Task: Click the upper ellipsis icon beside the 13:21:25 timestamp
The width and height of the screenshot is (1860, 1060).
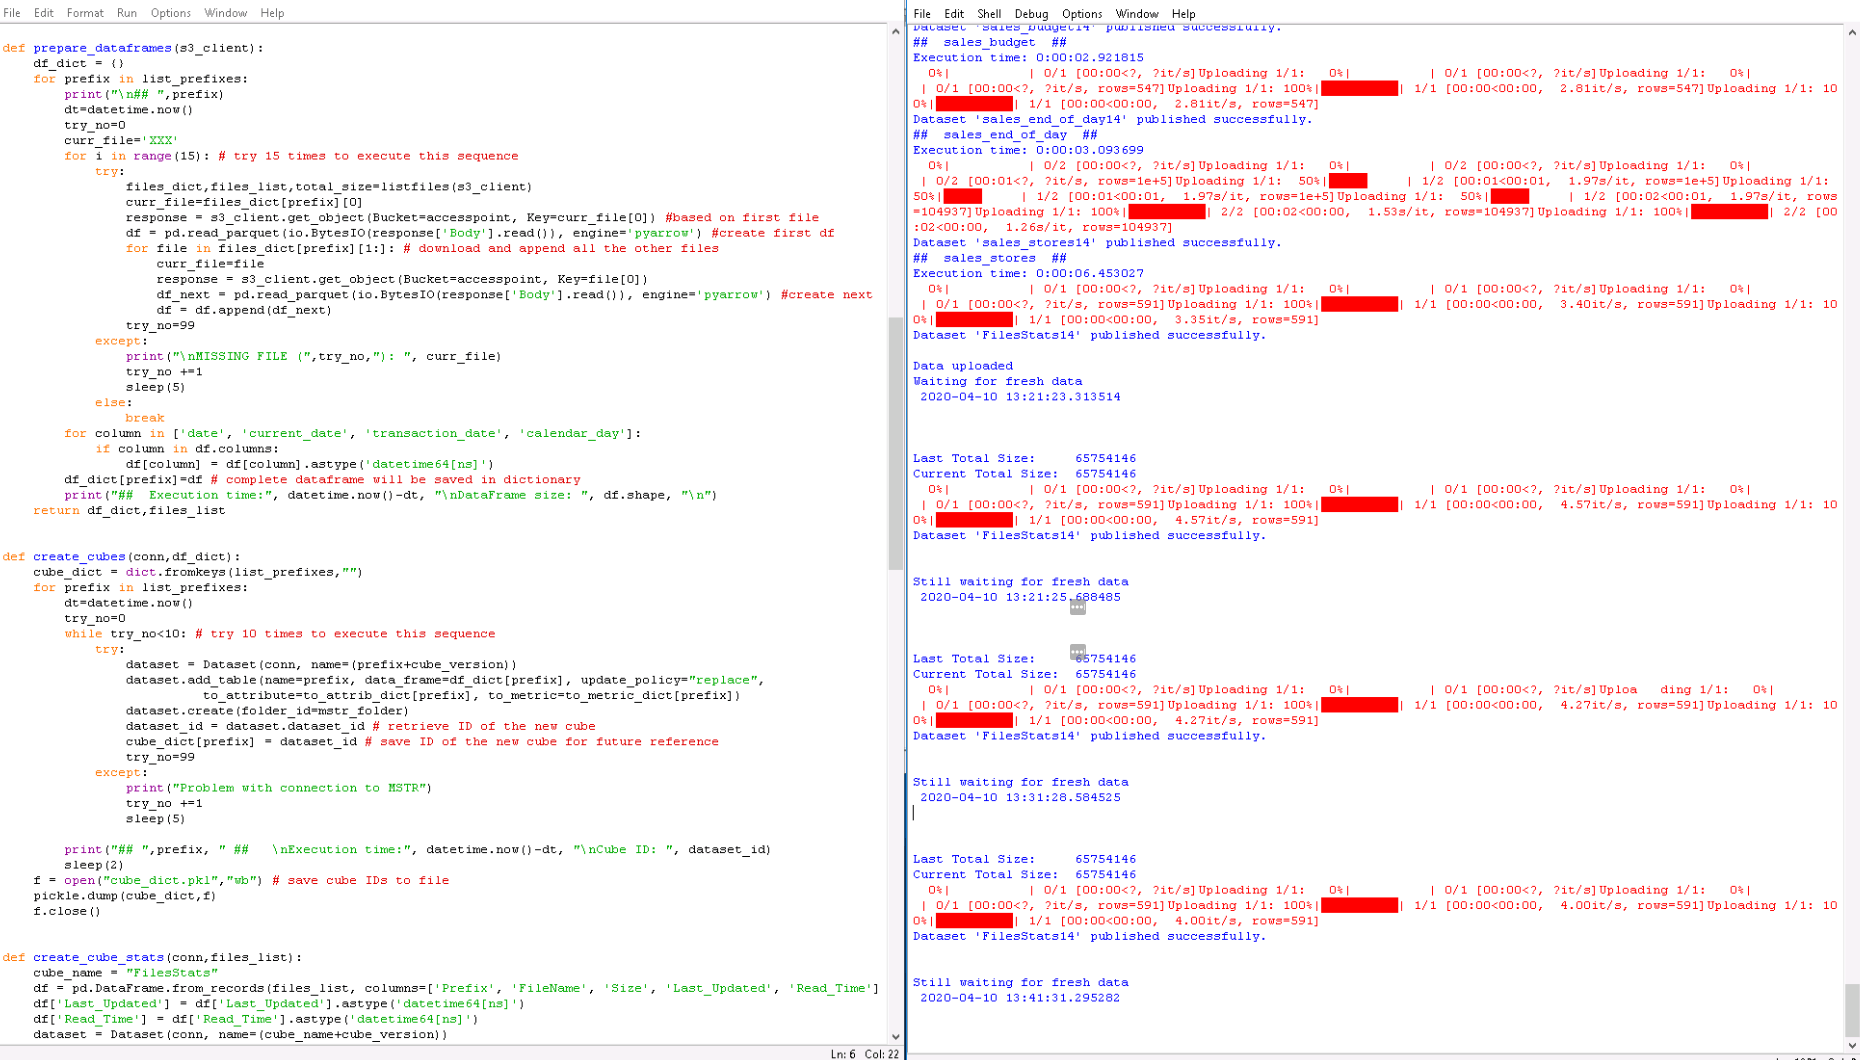Action: (1077, 607)
